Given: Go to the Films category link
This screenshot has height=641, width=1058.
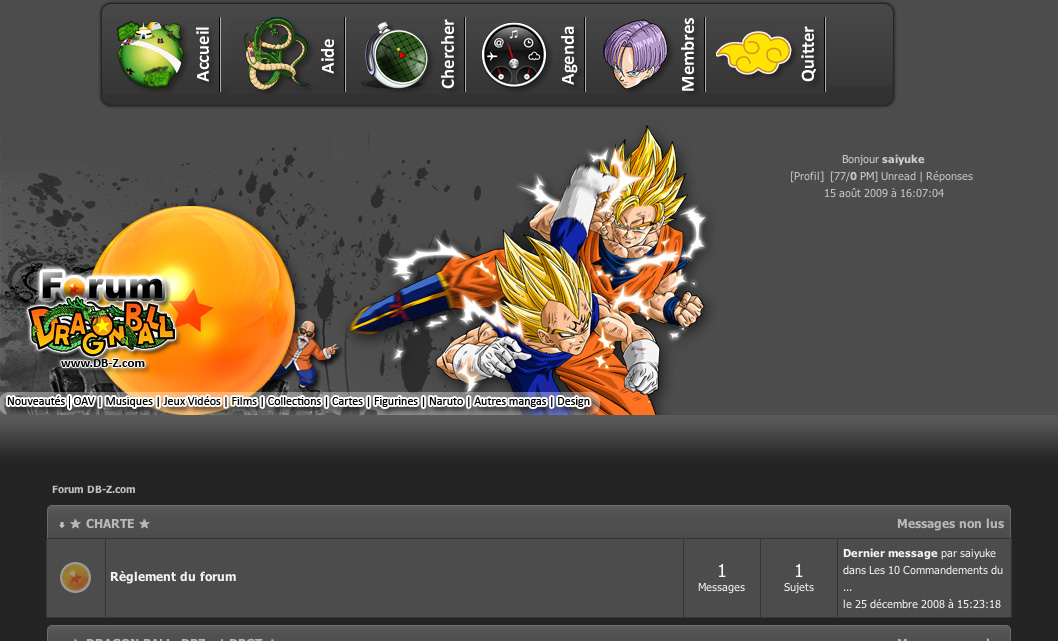Looking at the screenshot, I should point(244,401).
